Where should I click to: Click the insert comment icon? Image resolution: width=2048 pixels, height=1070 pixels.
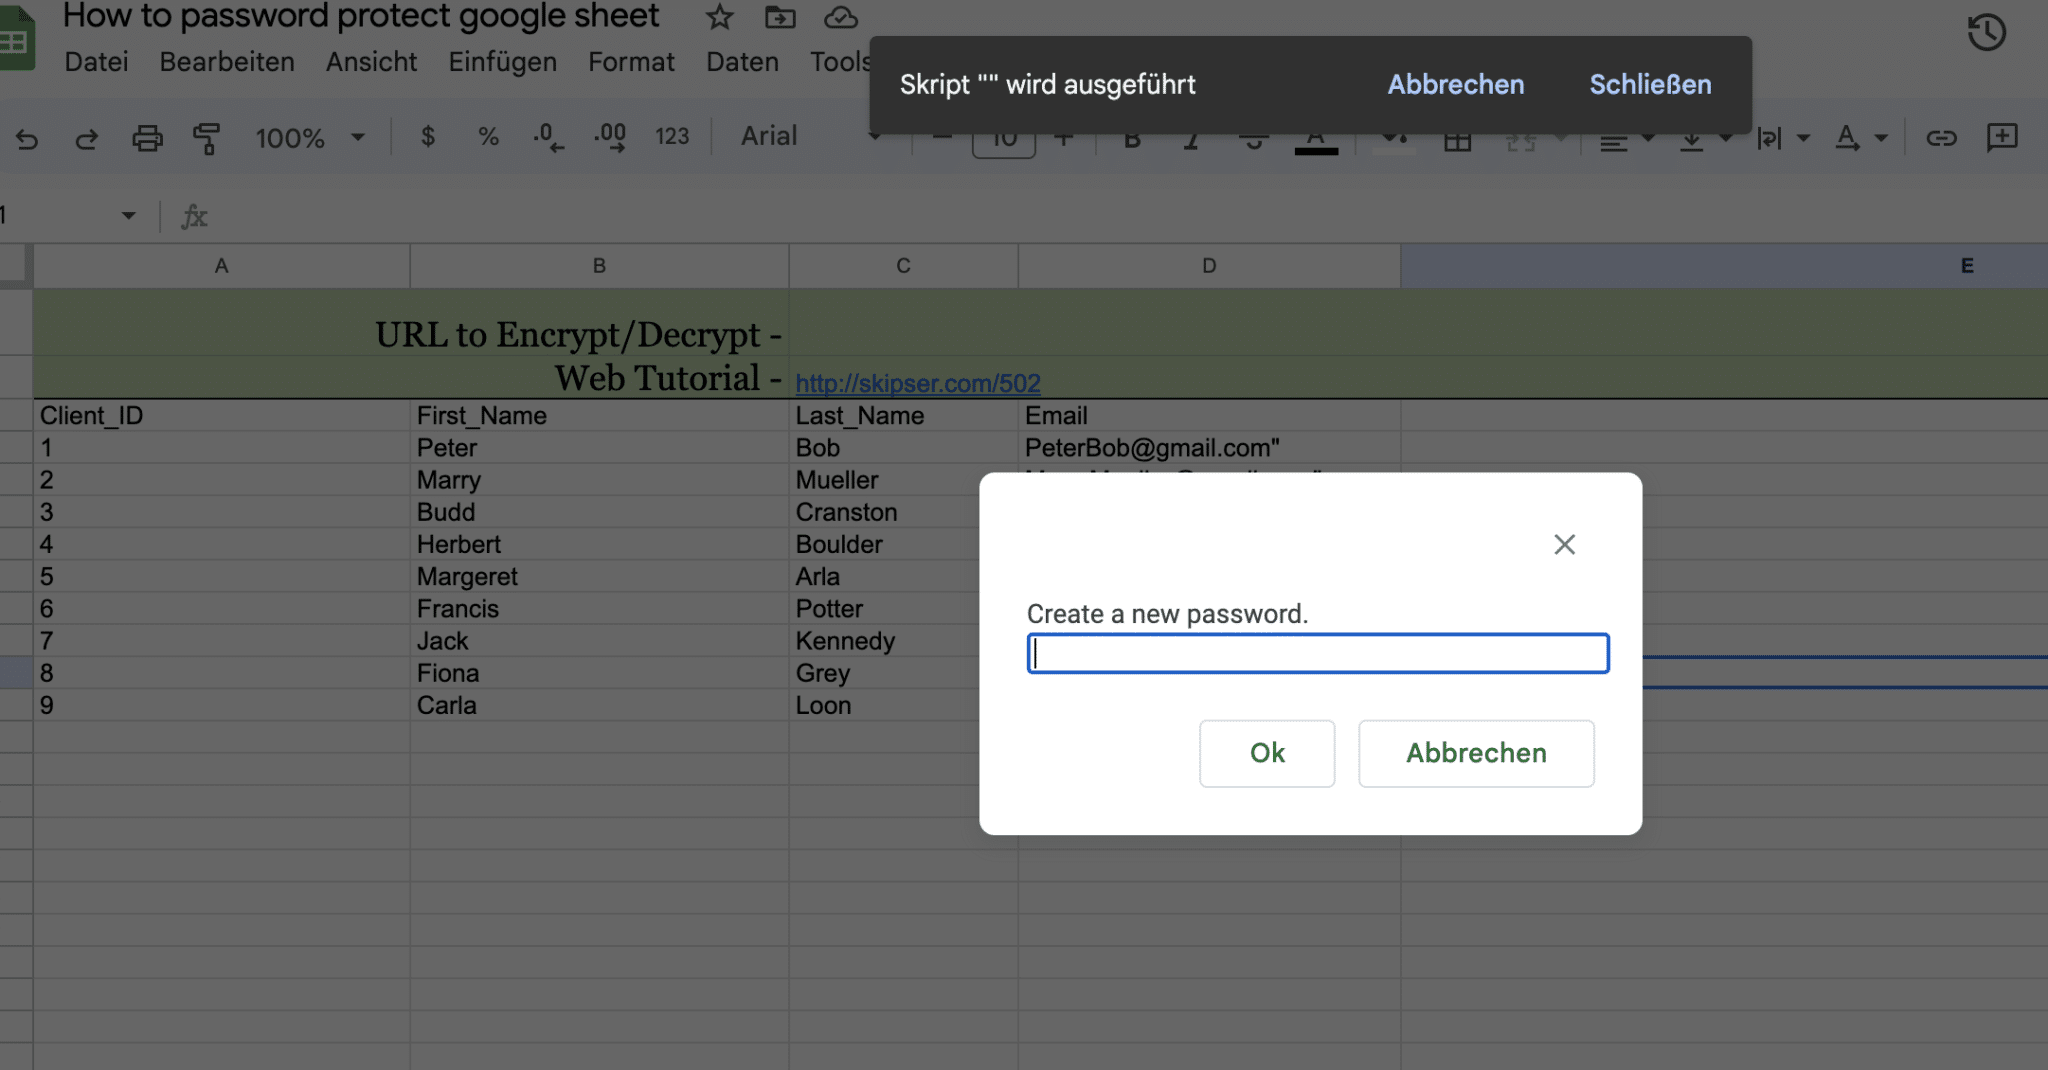[x=2002, y=138]
